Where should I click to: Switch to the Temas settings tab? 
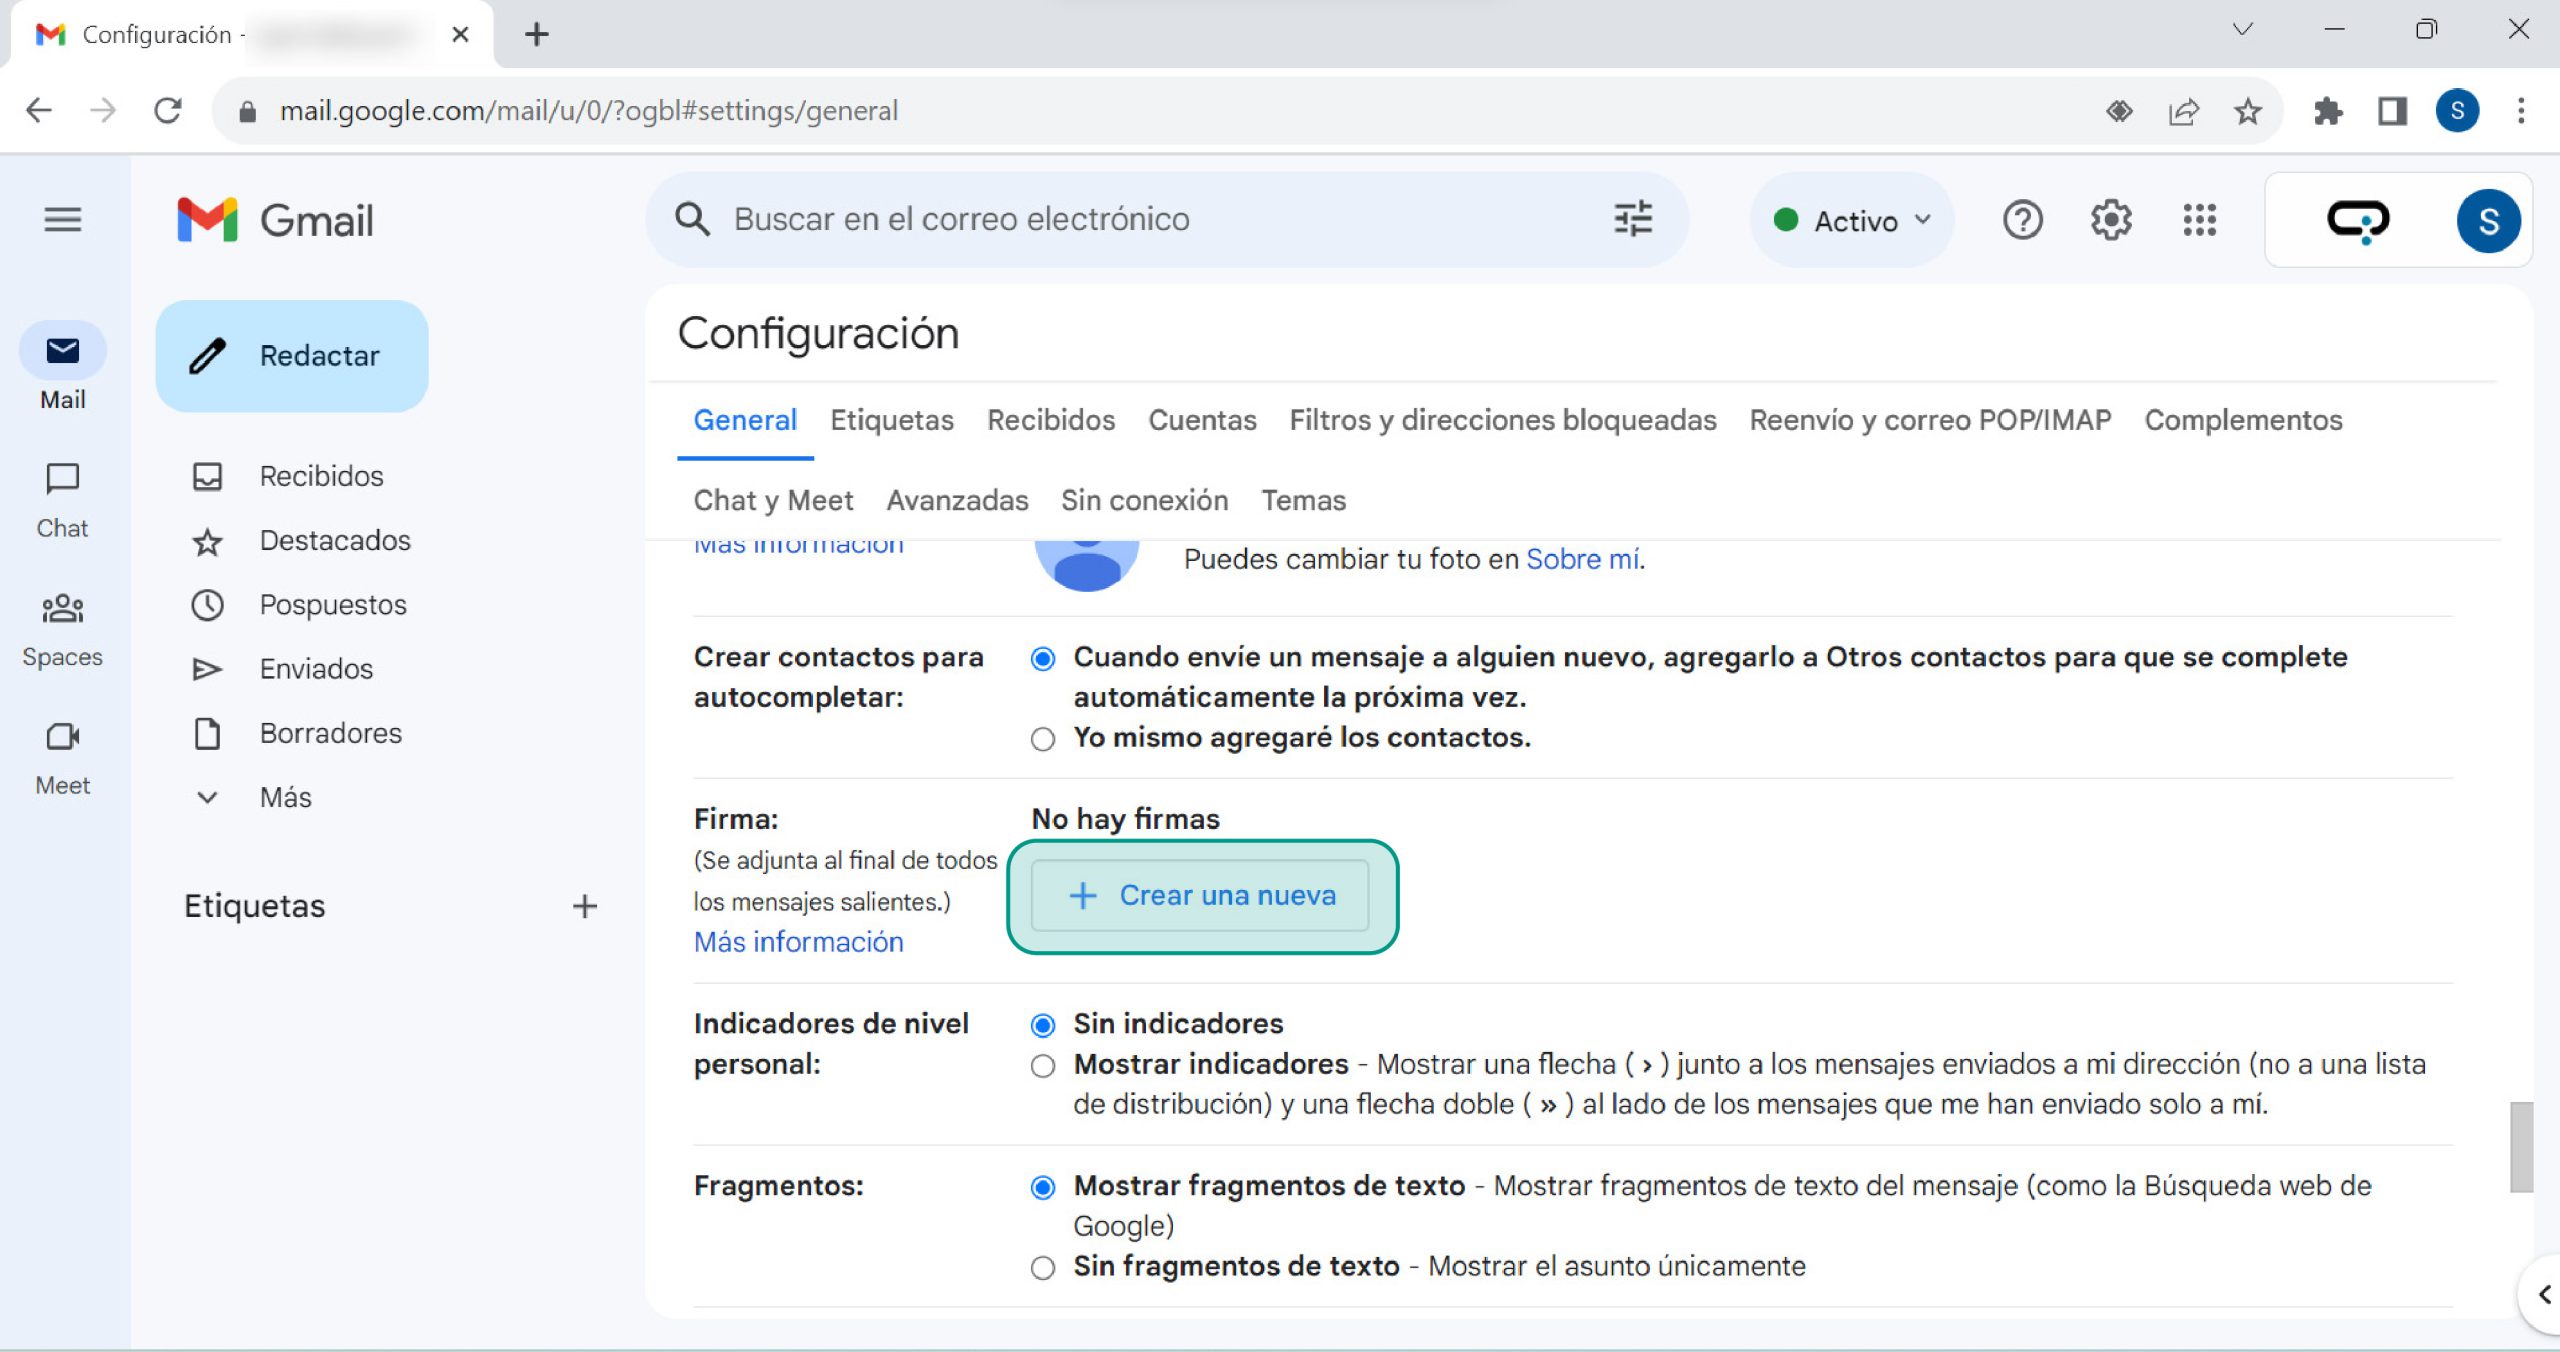point(1303,500)
